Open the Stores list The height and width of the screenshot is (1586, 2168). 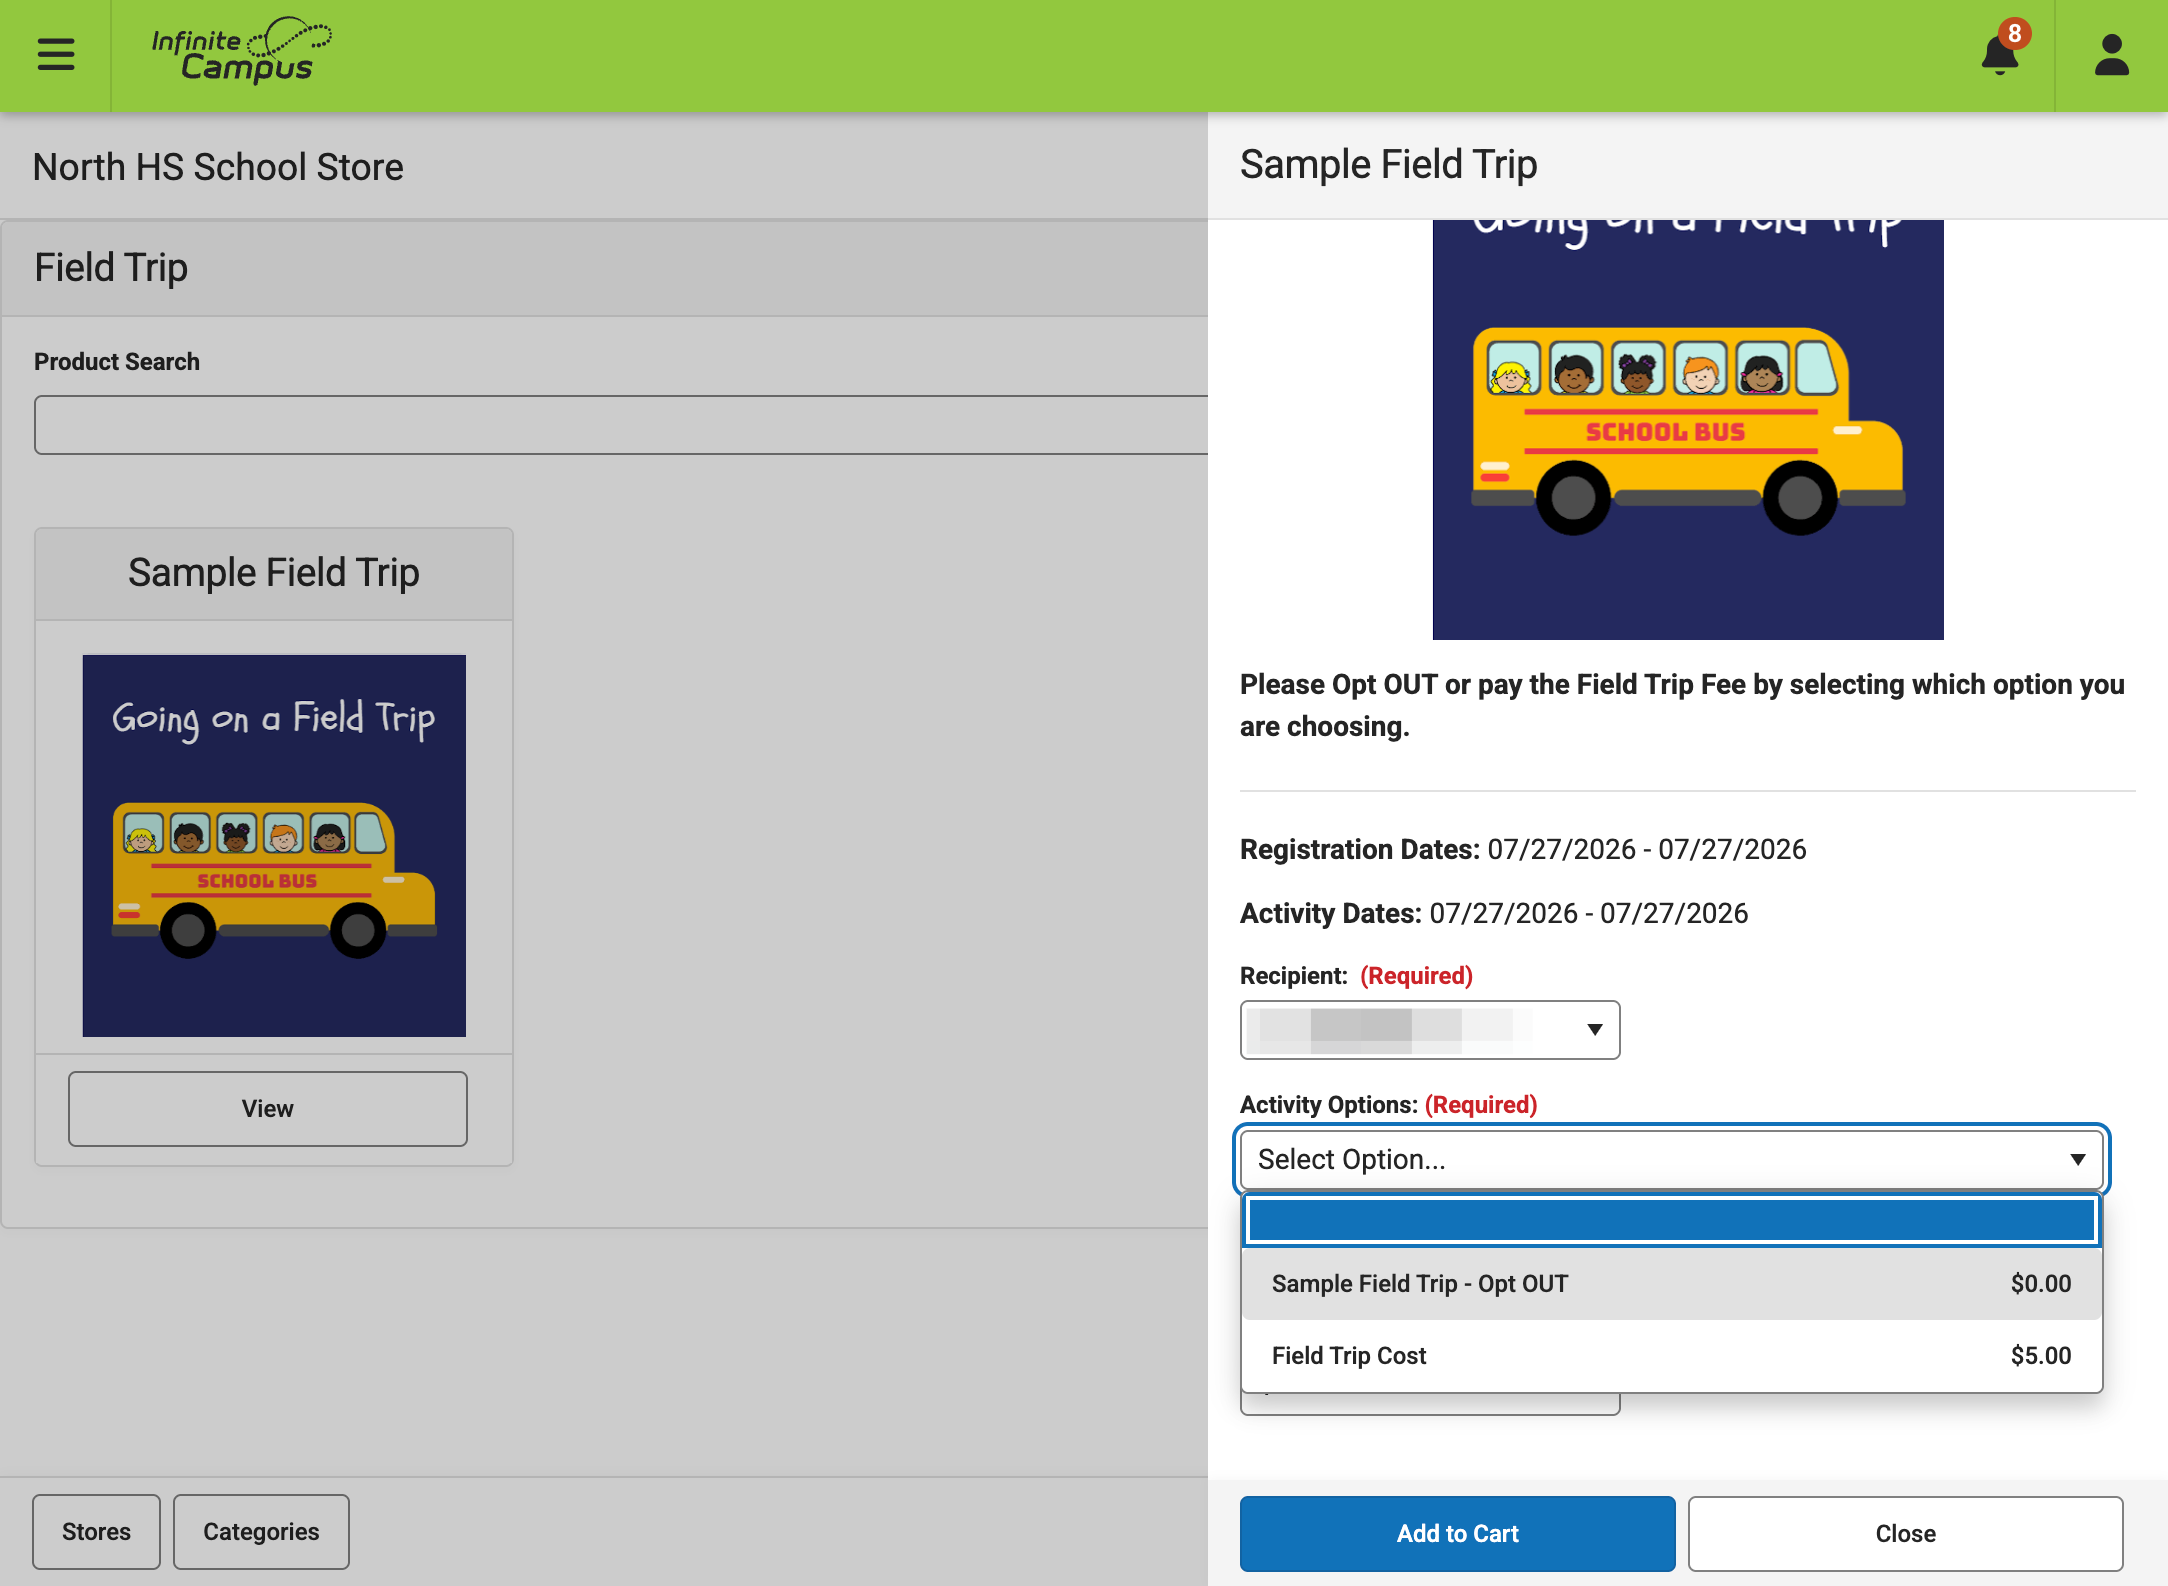point(96,1532)
